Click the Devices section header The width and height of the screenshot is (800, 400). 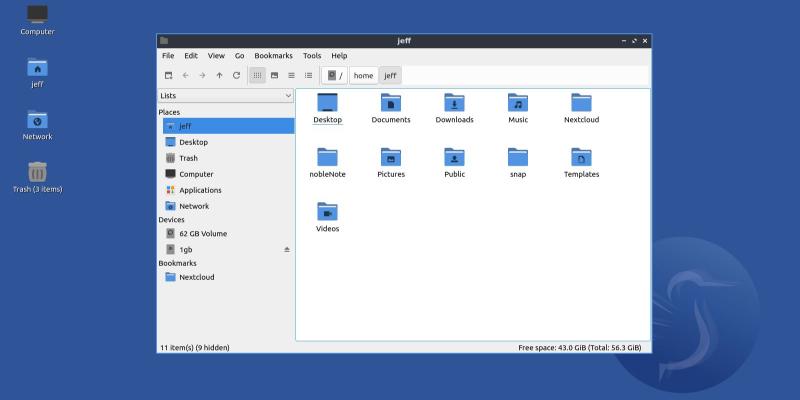coord(171,219)
